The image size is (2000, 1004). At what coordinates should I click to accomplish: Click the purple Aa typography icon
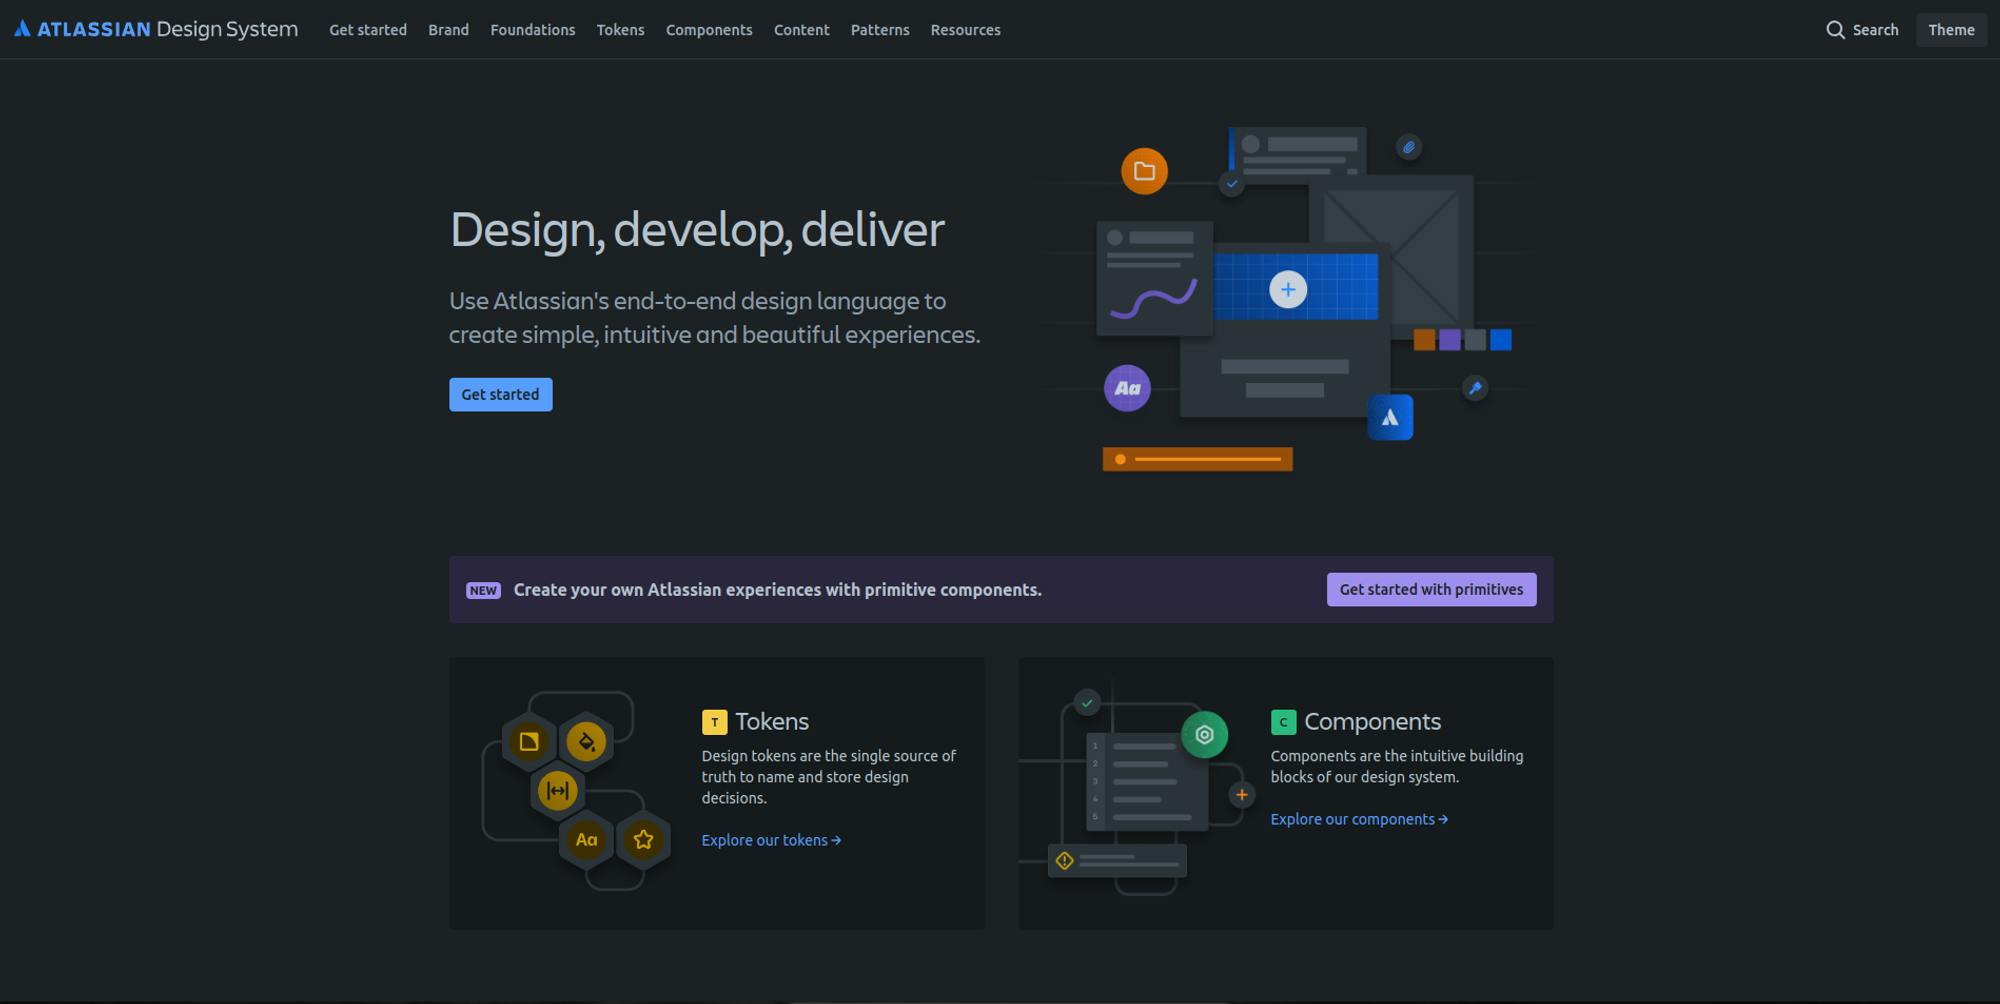pos(1127,388)
